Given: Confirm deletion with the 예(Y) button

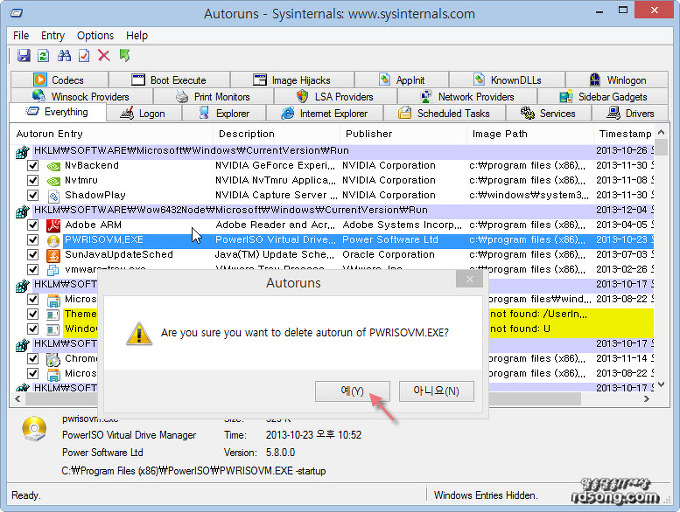Looking at the screenshot, I should (x=352, y=391).
